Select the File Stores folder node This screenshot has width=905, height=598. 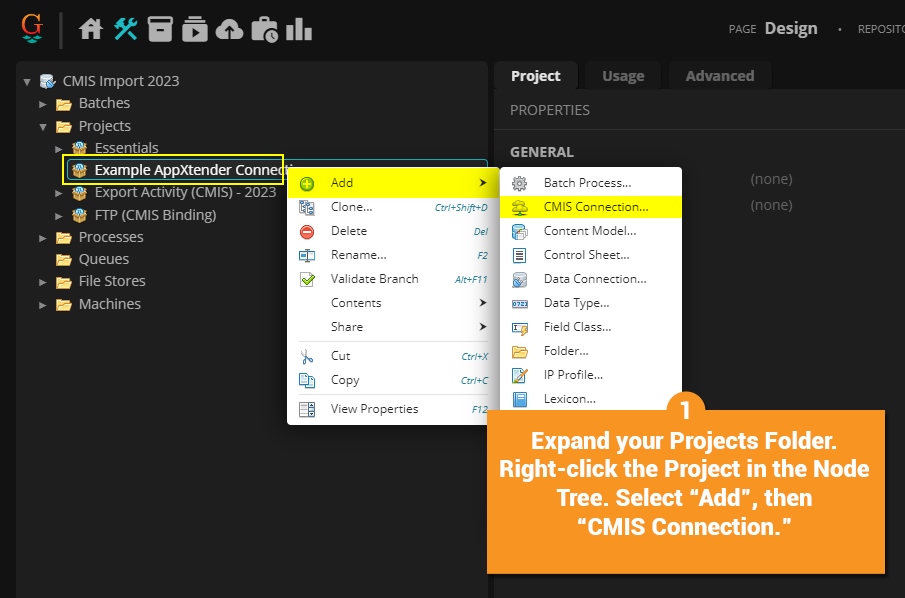click(112, 281)
